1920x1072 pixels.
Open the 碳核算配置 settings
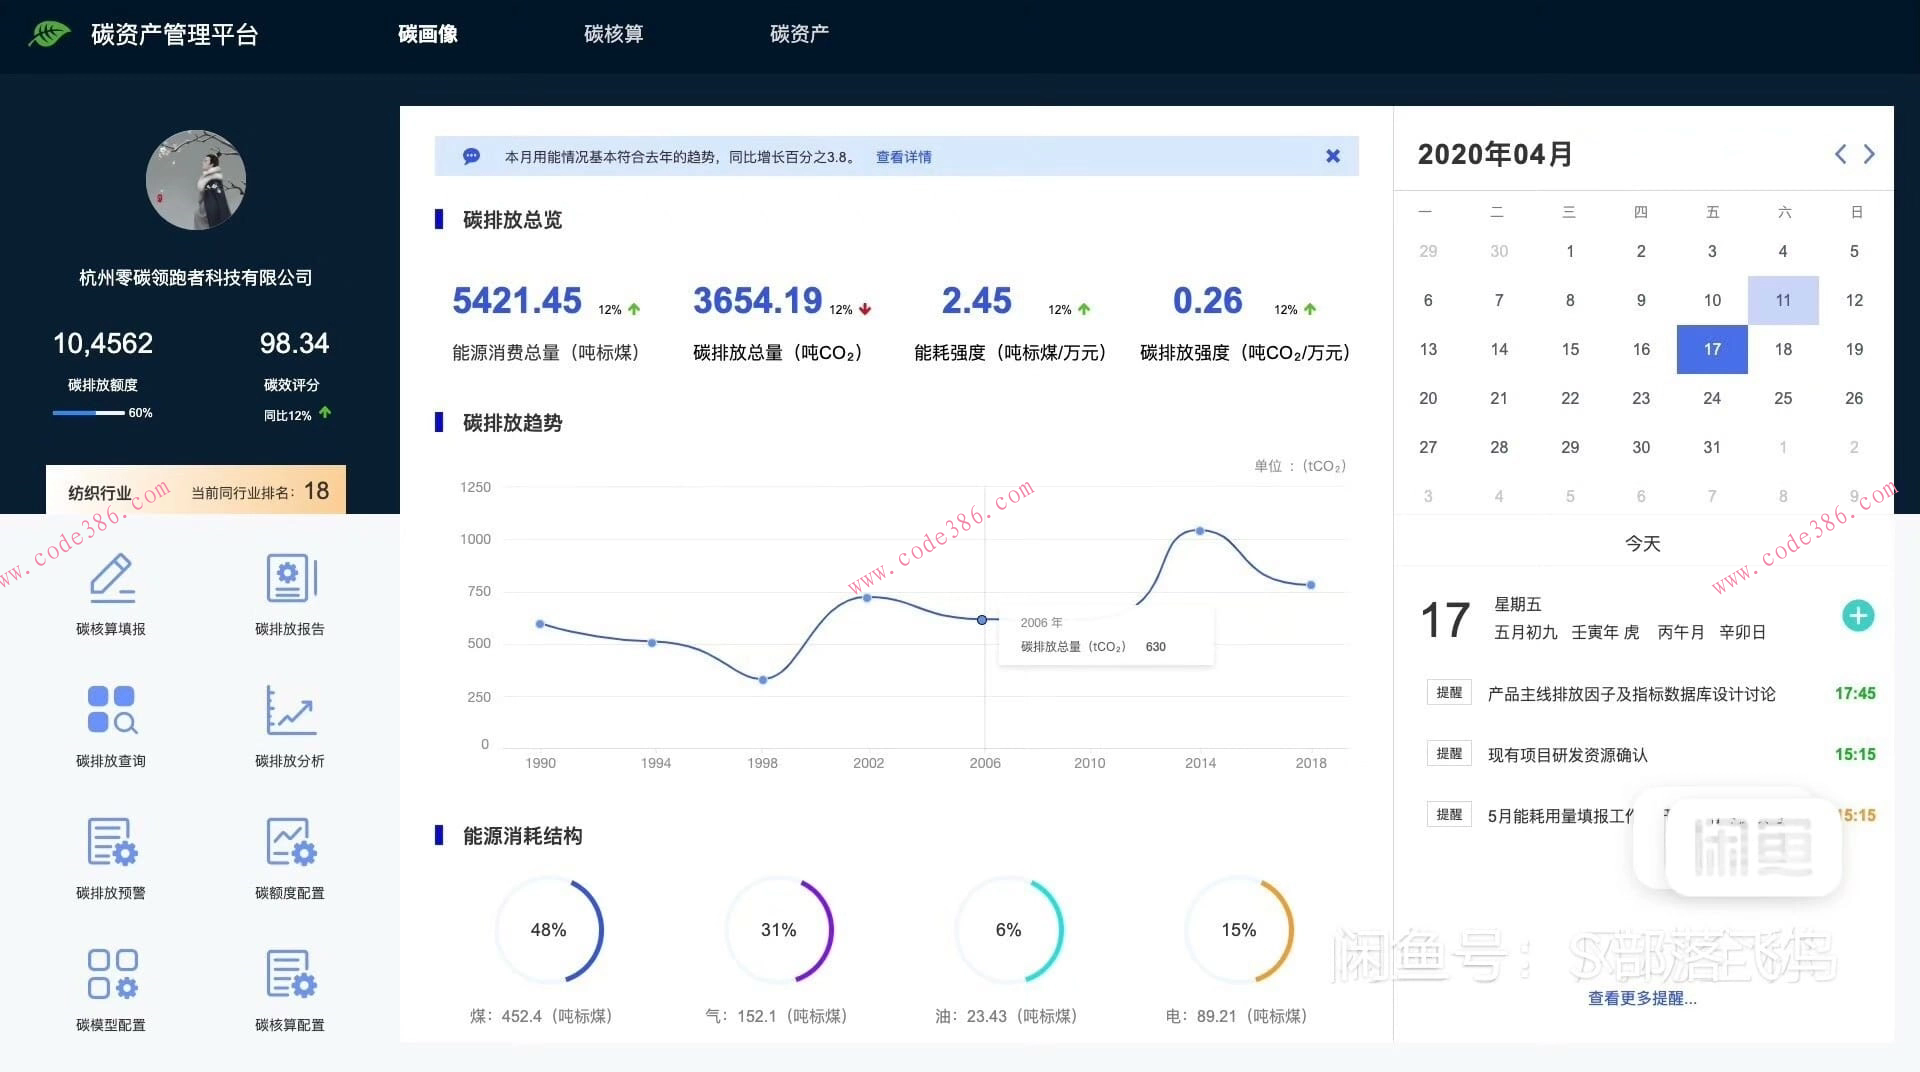[289, 988]
